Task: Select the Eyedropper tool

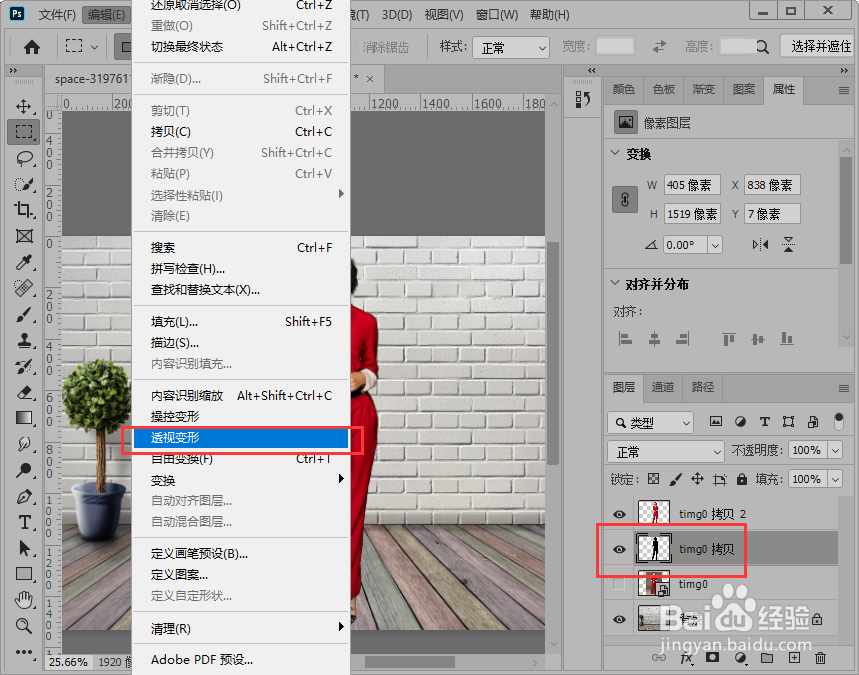Action: (x=22, y=261)
